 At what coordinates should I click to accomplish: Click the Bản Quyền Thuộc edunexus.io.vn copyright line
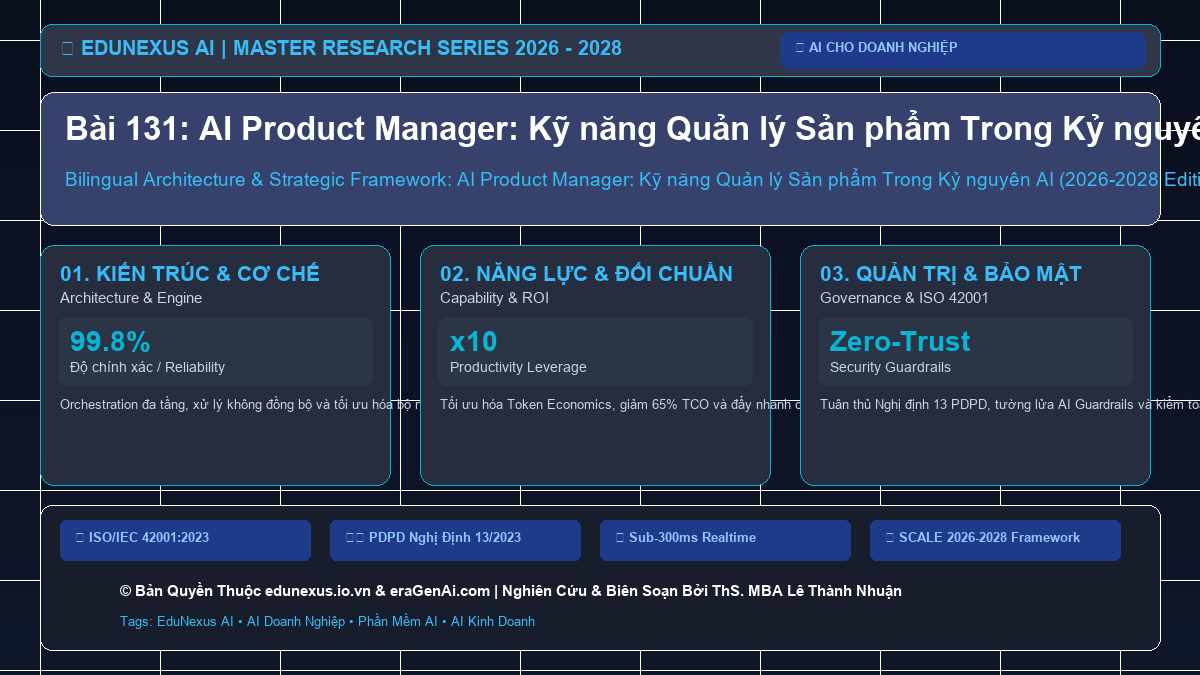coord(510,591)
